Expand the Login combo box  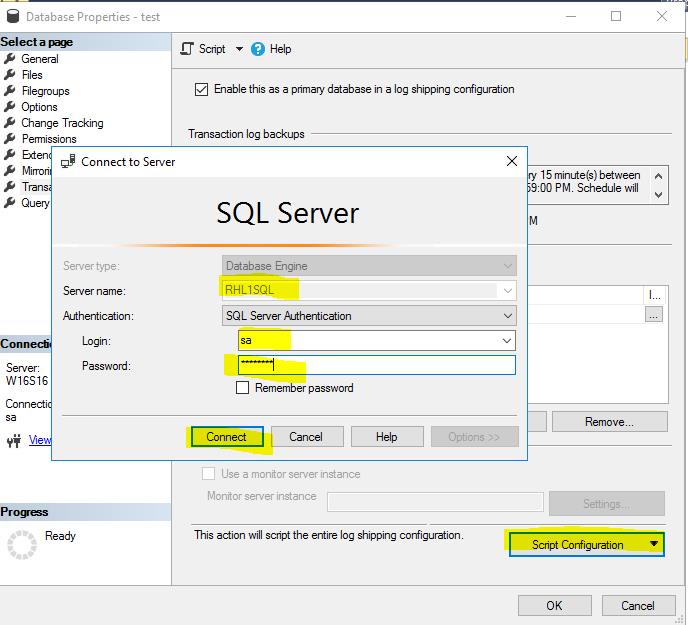click(508, 341)
